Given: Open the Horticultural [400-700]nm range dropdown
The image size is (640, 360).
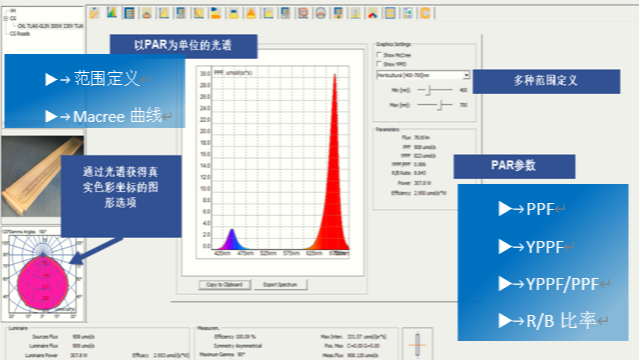Looking at the screenshot, I should coord(423,75).
